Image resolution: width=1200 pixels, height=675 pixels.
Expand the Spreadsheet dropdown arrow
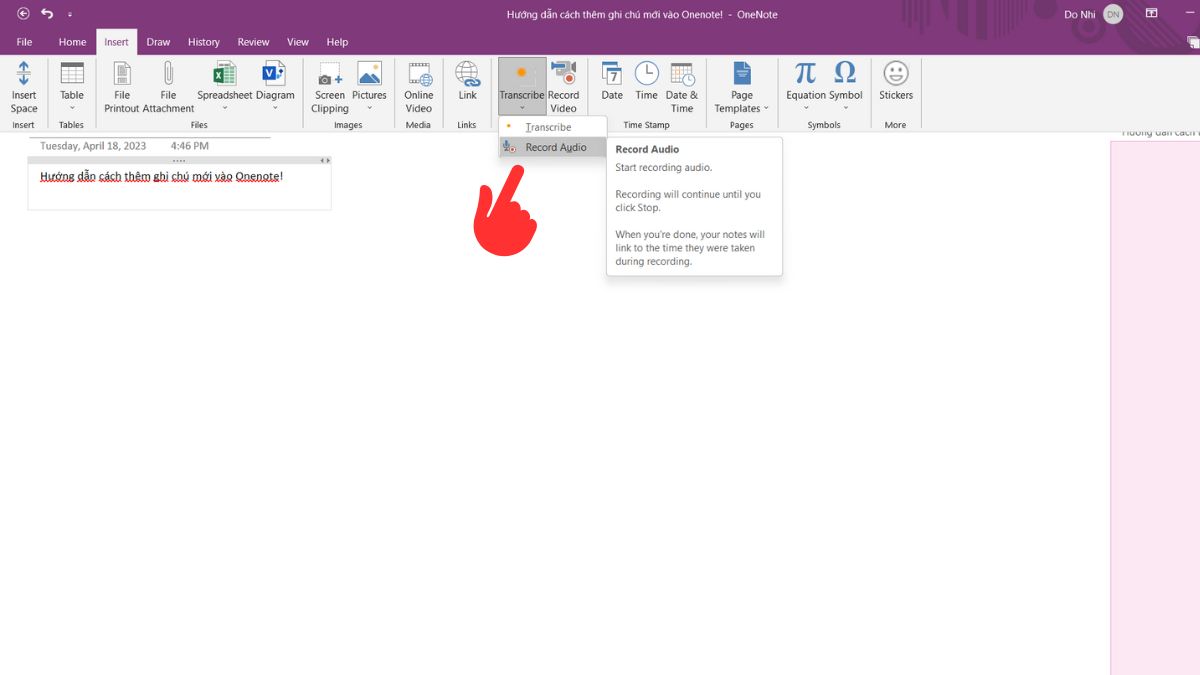click(224, 108)
